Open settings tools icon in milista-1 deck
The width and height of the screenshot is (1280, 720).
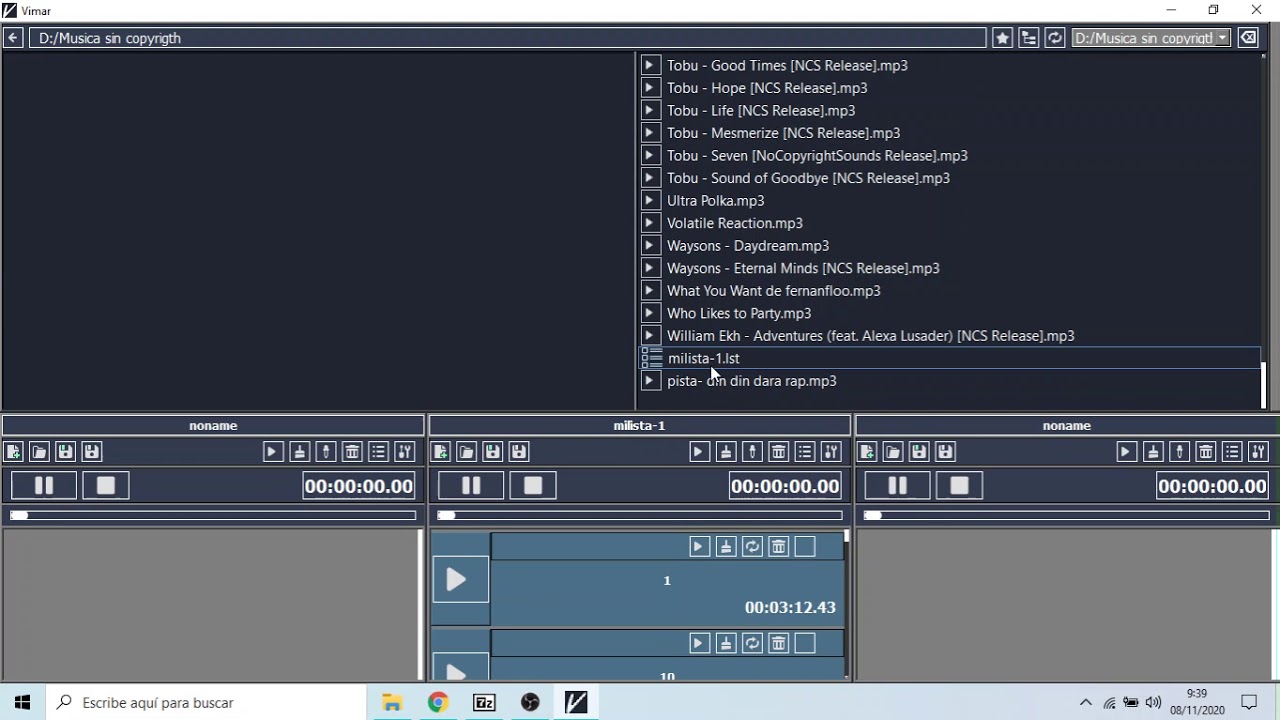click(x=831, y=452)
